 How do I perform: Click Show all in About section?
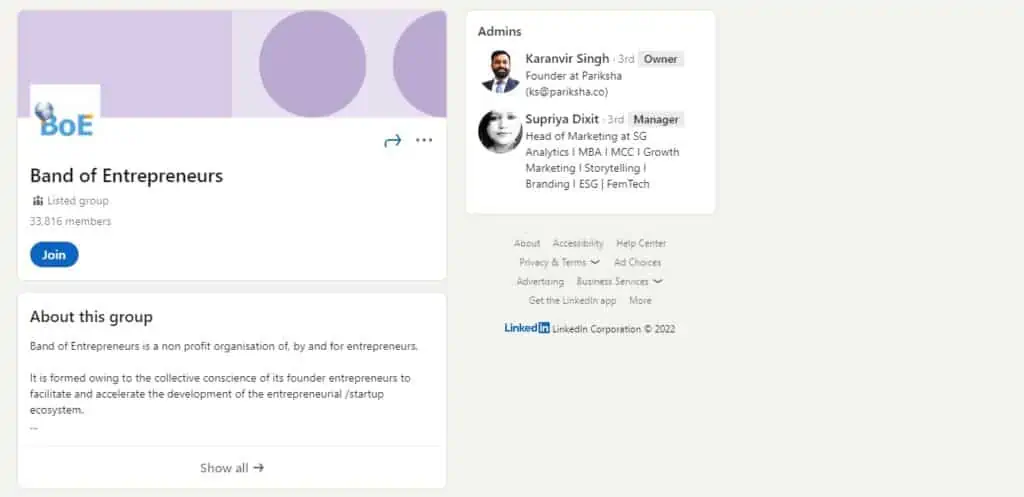pyautogui.click(x=232, y=467)
